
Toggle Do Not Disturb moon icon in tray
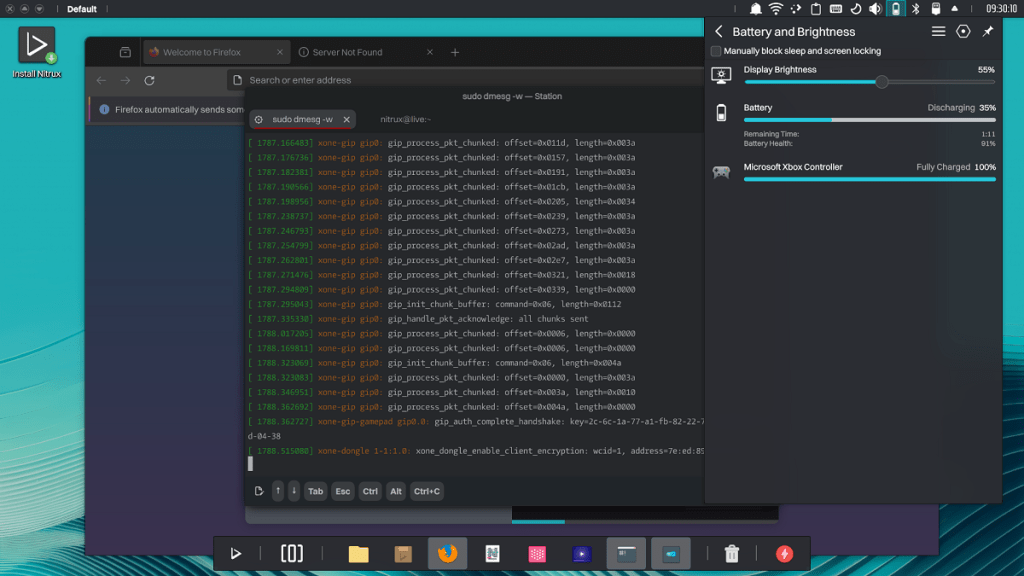(x=855, y=8)
